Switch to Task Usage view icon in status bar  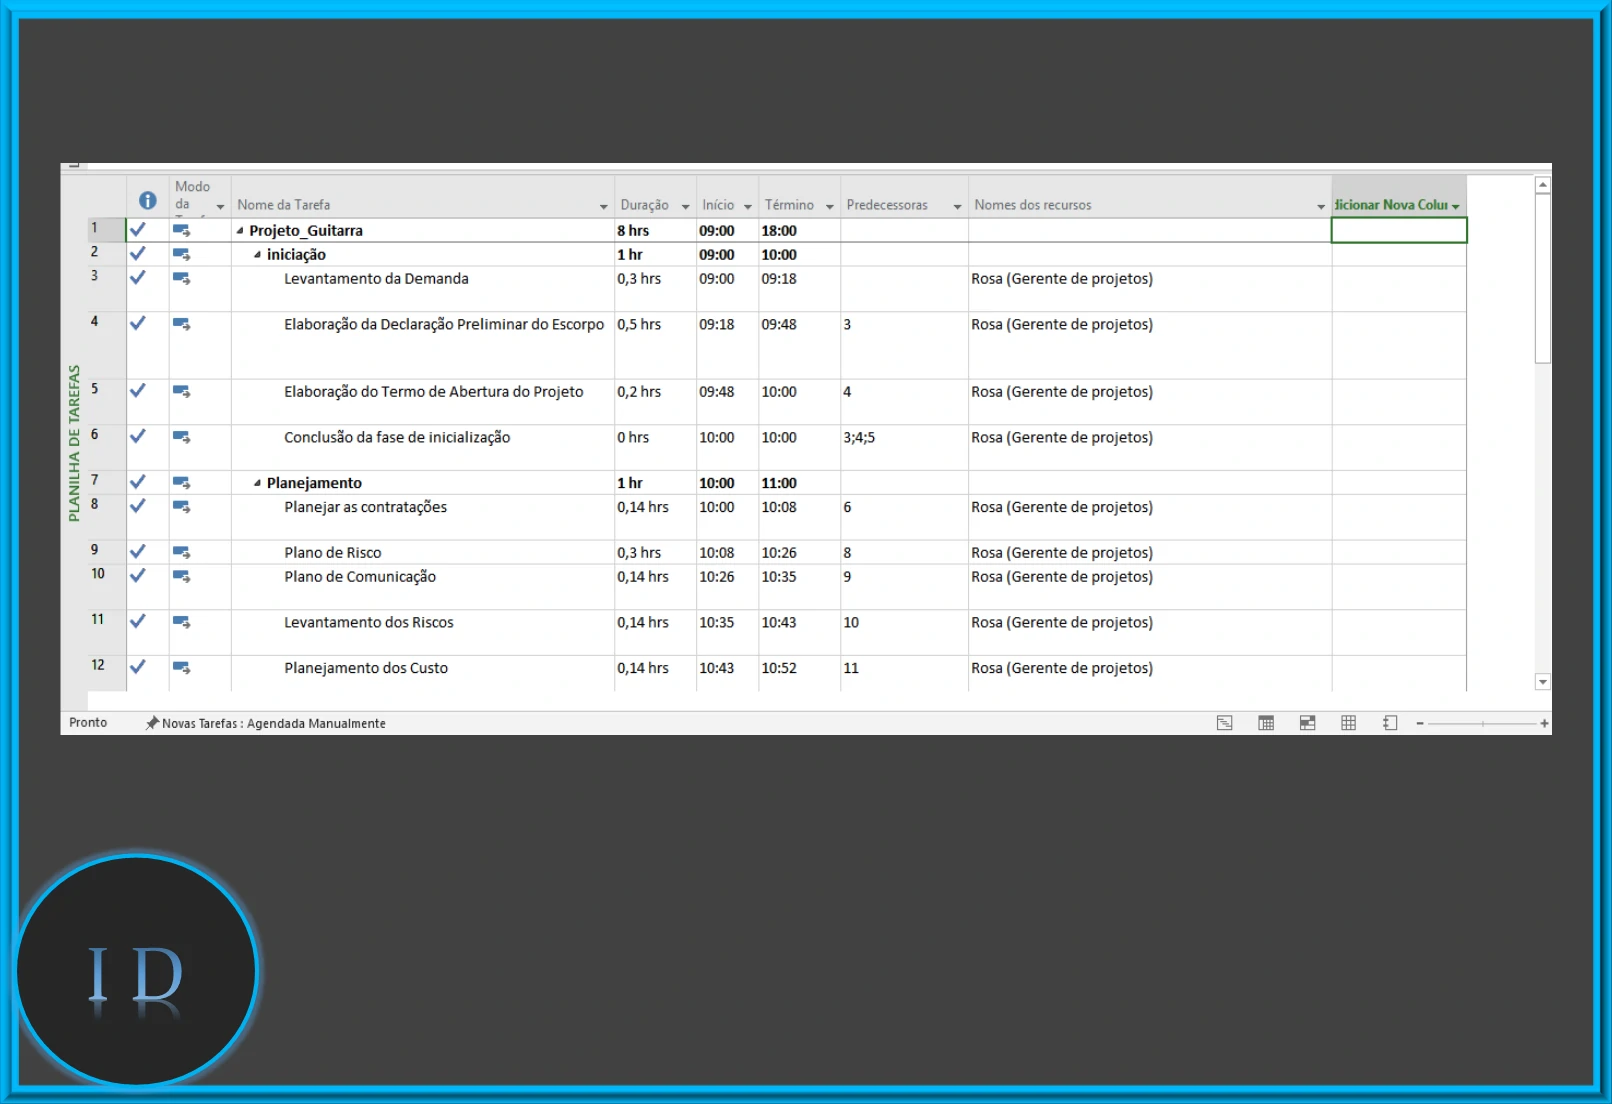(x=1266, y=723)
